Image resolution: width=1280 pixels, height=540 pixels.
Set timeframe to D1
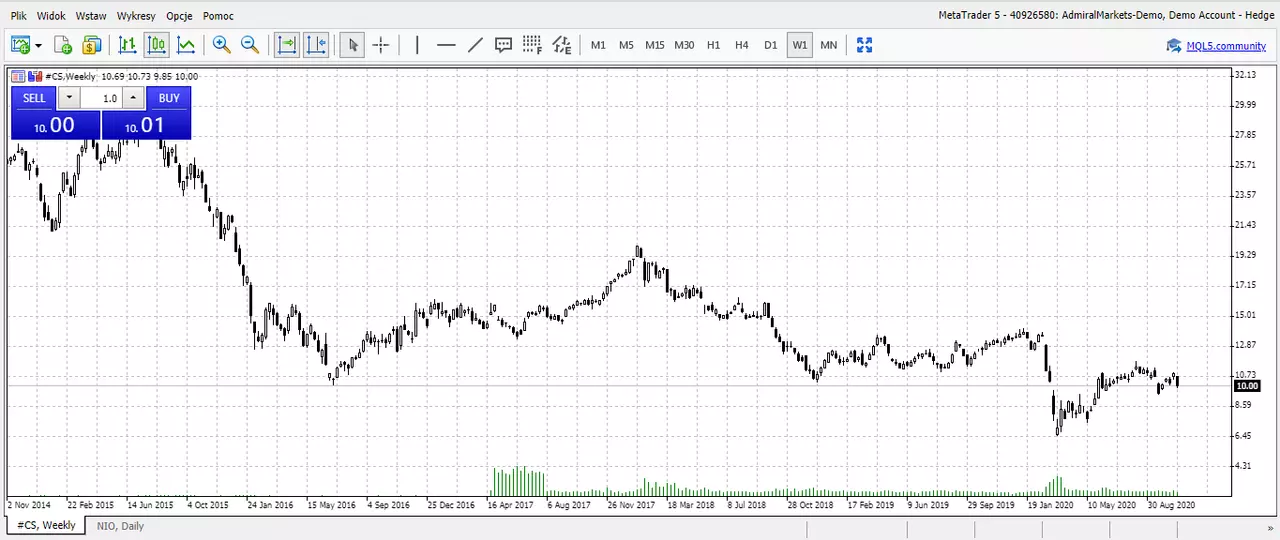pos(770,45)
